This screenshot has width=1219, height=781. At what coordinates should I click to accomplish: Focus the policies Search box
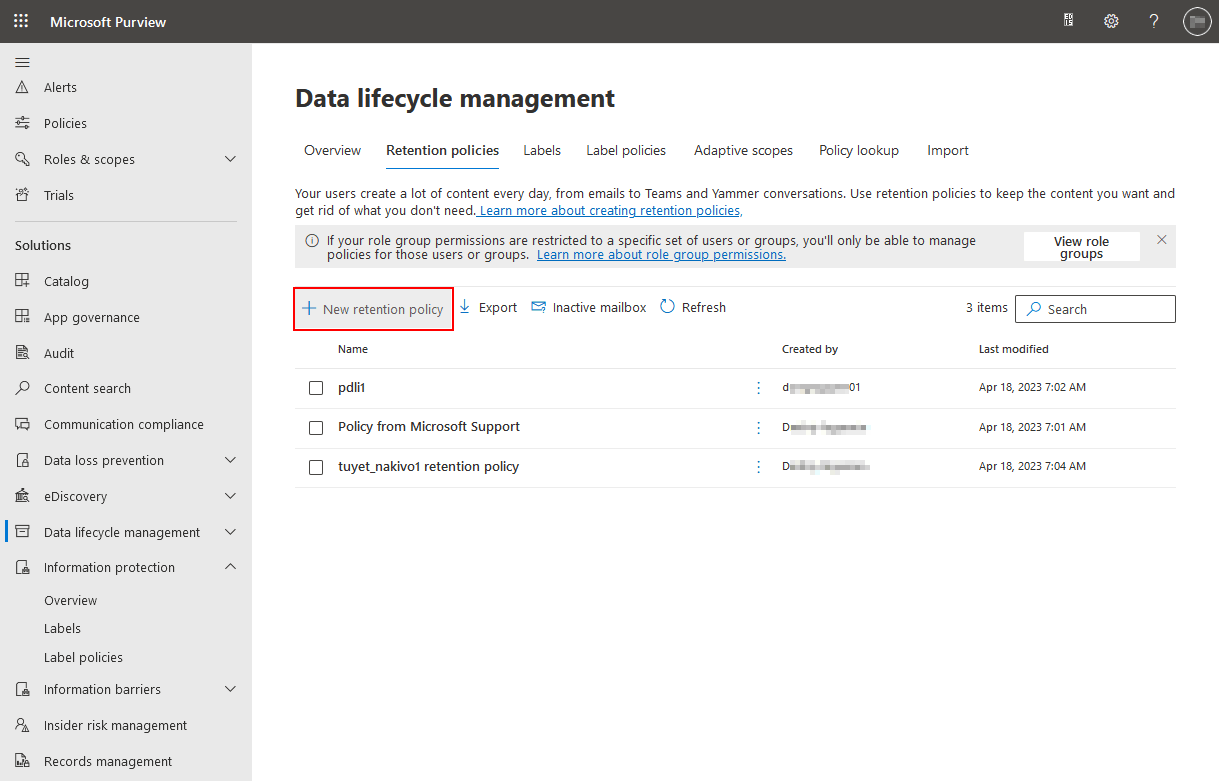click(x=1095, y=309)
